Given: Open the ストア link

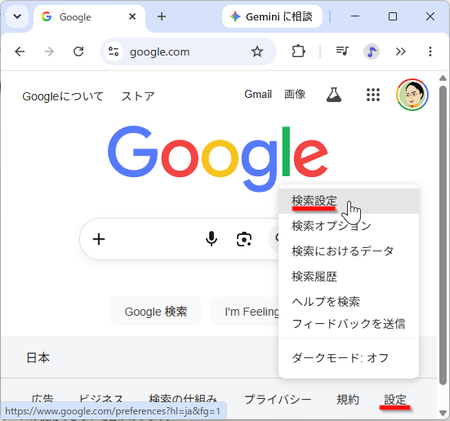Looking at the screenshot, I should pyautogui.click(x=138, y=96).
